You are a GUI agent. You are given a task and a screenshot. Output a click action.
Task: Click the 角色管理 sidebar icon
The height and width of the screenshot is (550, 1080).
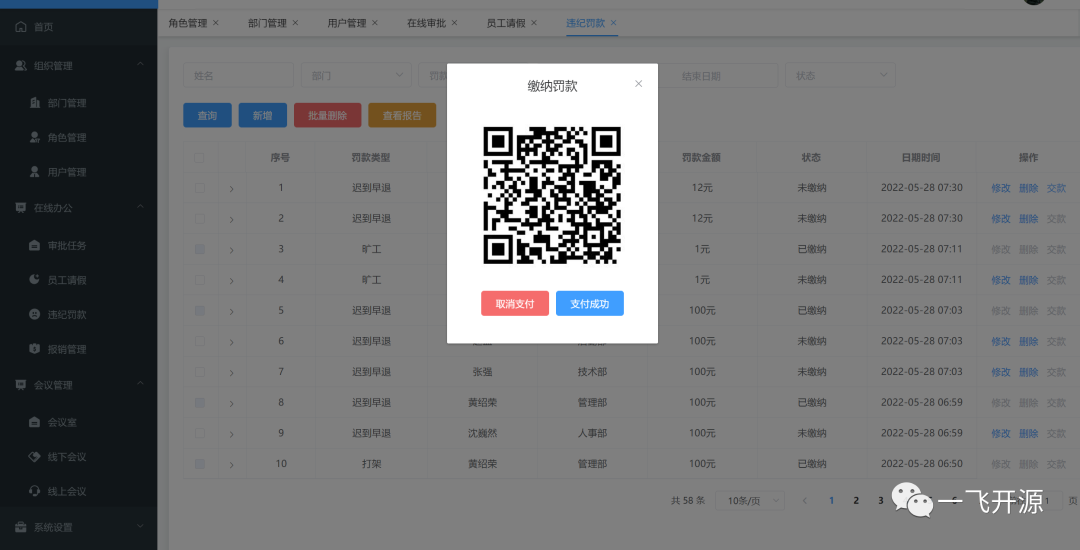click(35, 137)
